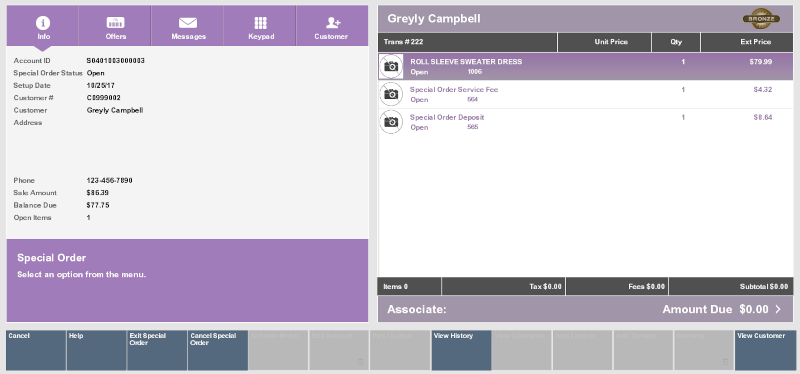Image resolution: width=800 pixels, height=374 pixels.
Task: Click the disabled Sell Non-Merch button
Action: (x=279, y=350)
